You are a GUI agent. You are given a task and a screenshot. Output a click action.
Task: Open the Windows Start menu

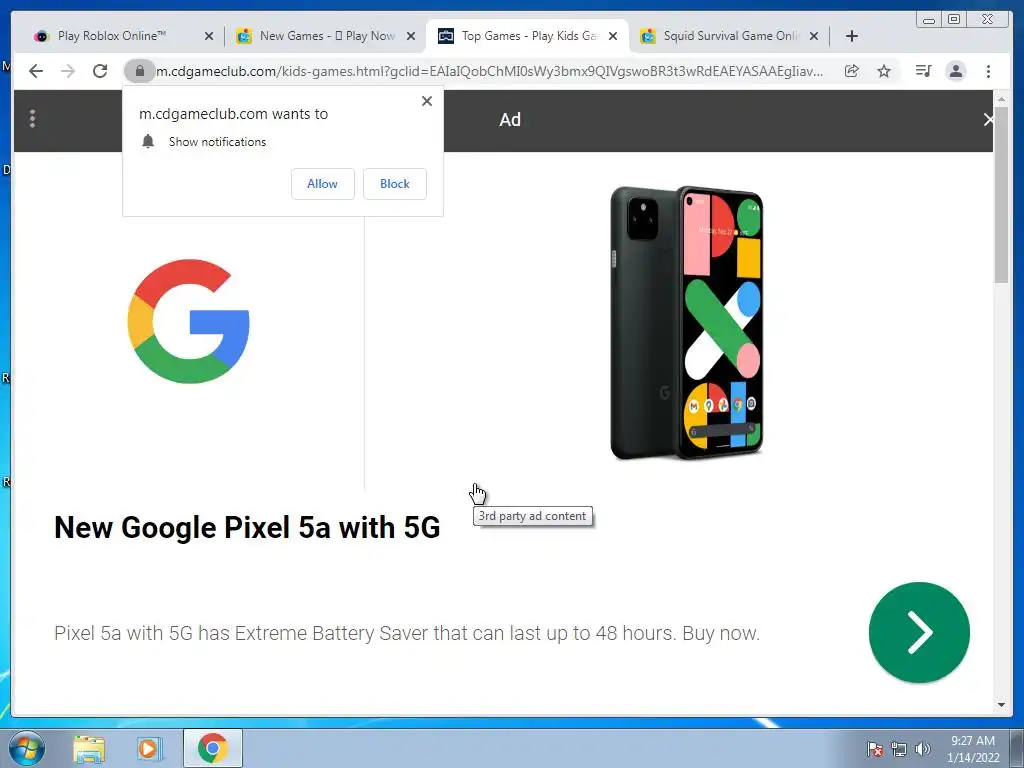pos(27,748)
